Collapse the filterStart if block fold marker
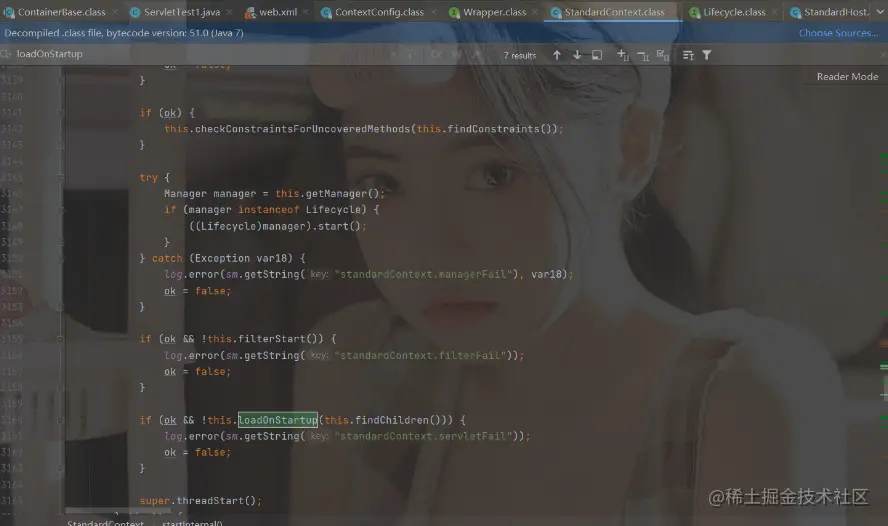Viewport: 888px width, 526px height. (61, 339)
